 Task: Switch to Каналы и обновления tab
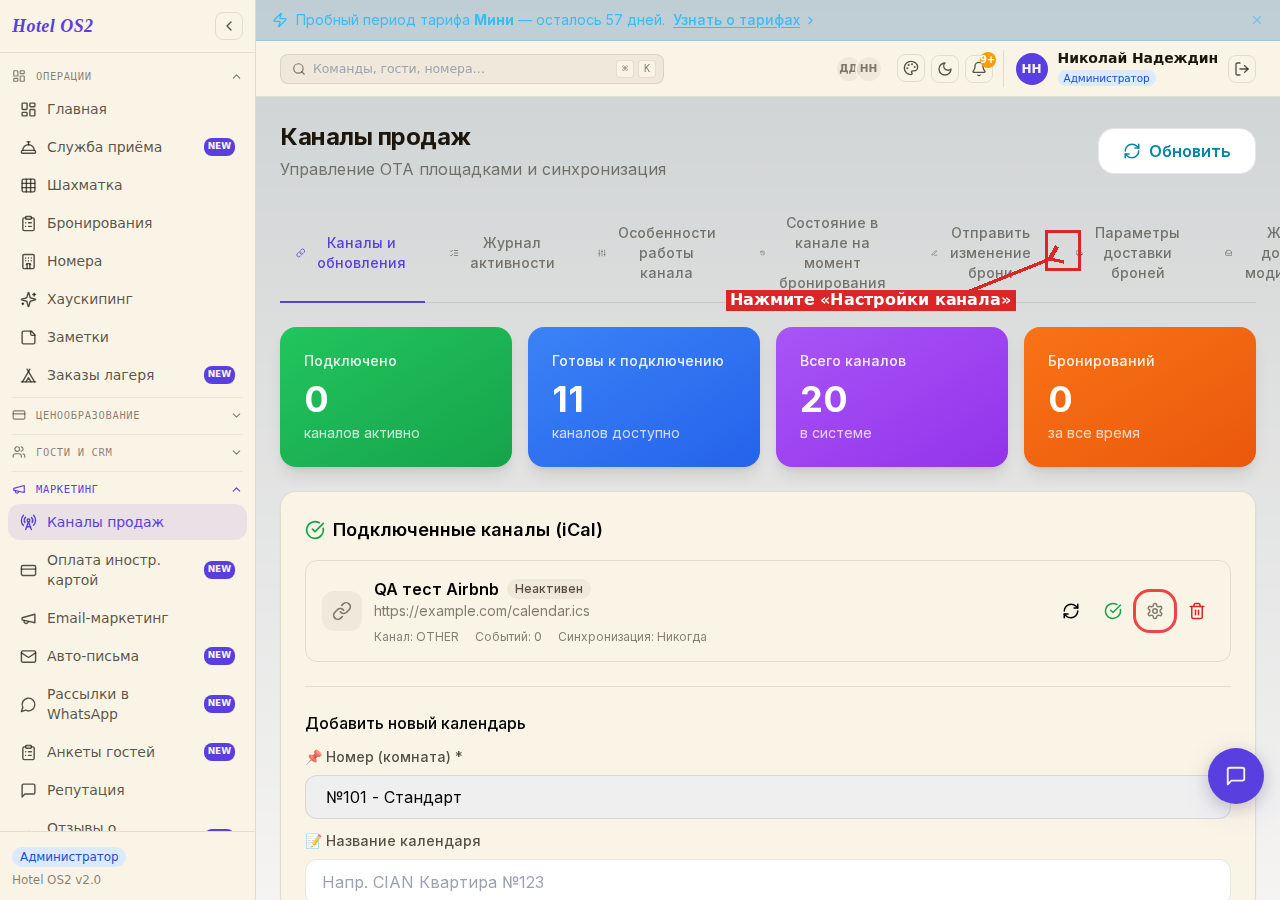click(x=352, y=253)
